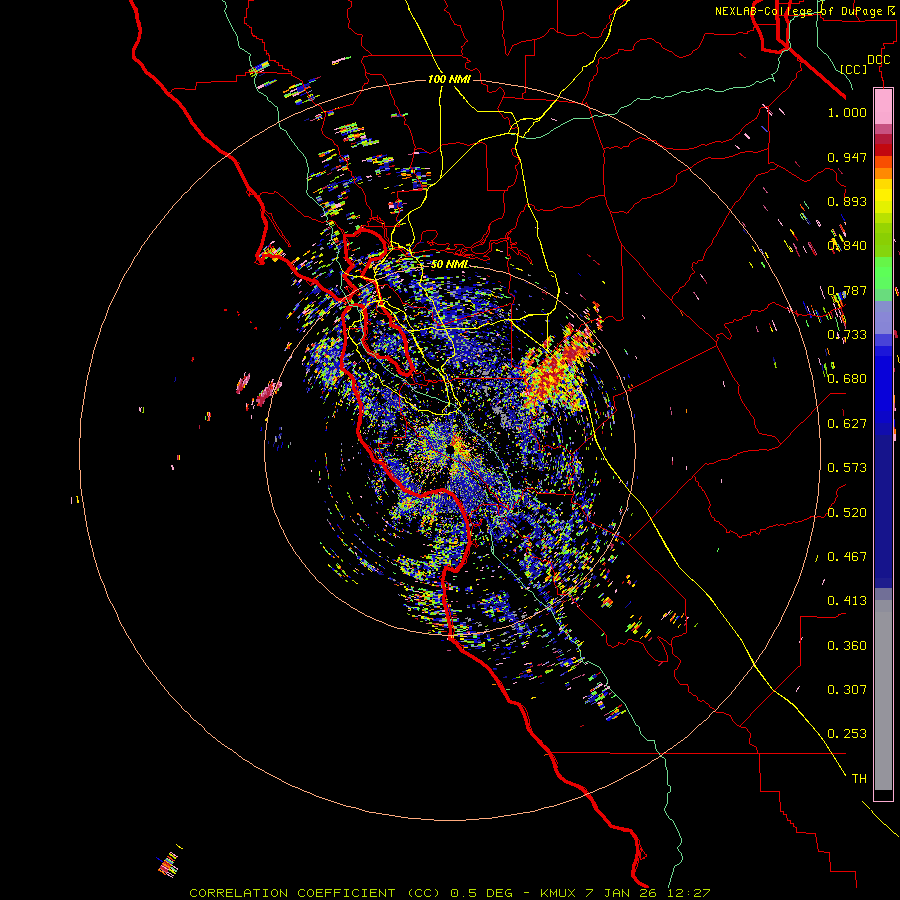The width and height of the screenshot is (900, 900).
Task: Select the 0.627 scale value
Action: (x=847, y=424)
